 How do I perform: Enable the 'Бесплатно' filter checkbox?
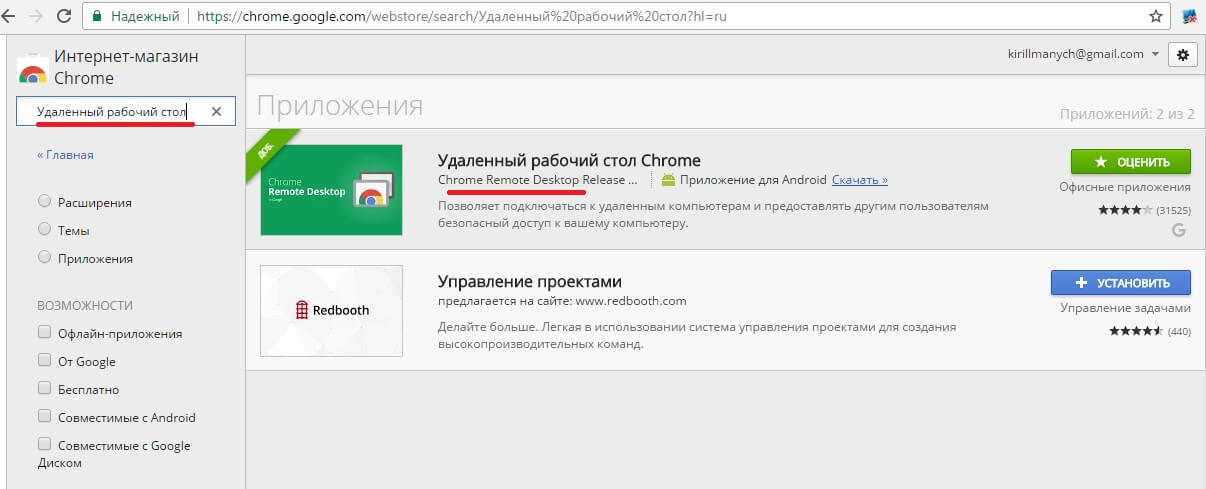point(44,388)
